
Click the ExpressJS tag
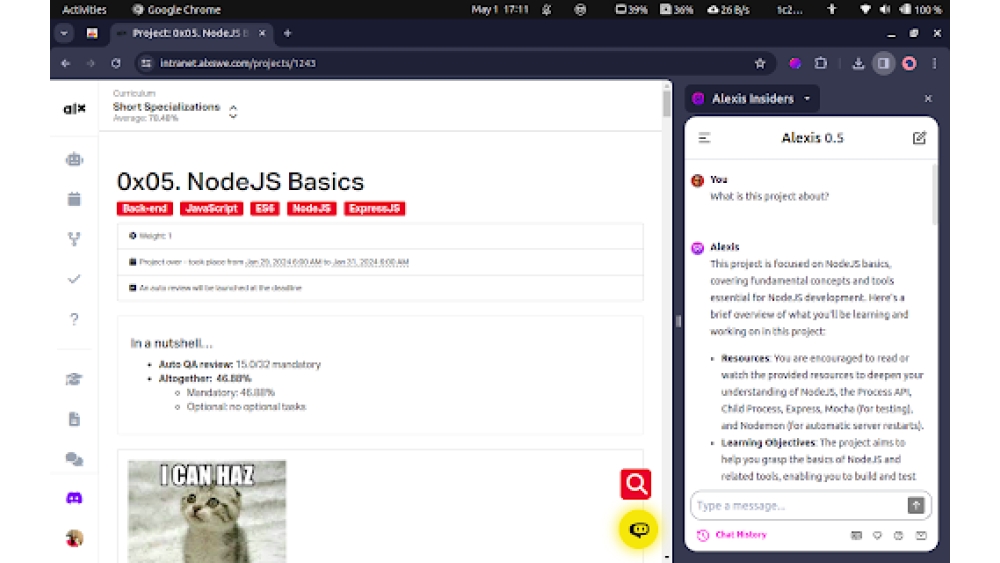374,208
